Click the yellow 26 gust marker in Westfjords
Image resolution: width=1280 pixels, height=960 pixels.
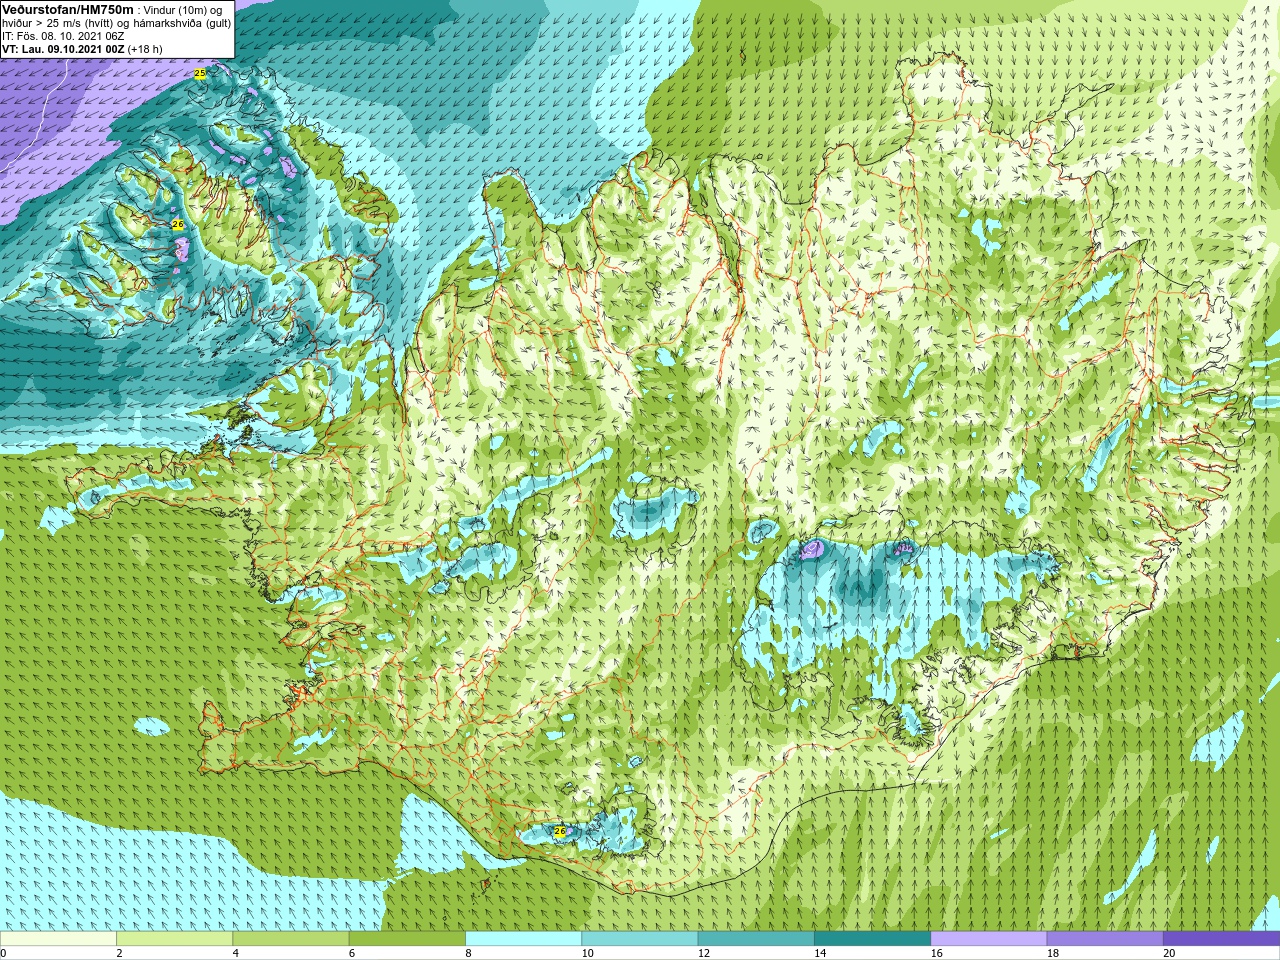pyautogui.click(x=178, y=224)
